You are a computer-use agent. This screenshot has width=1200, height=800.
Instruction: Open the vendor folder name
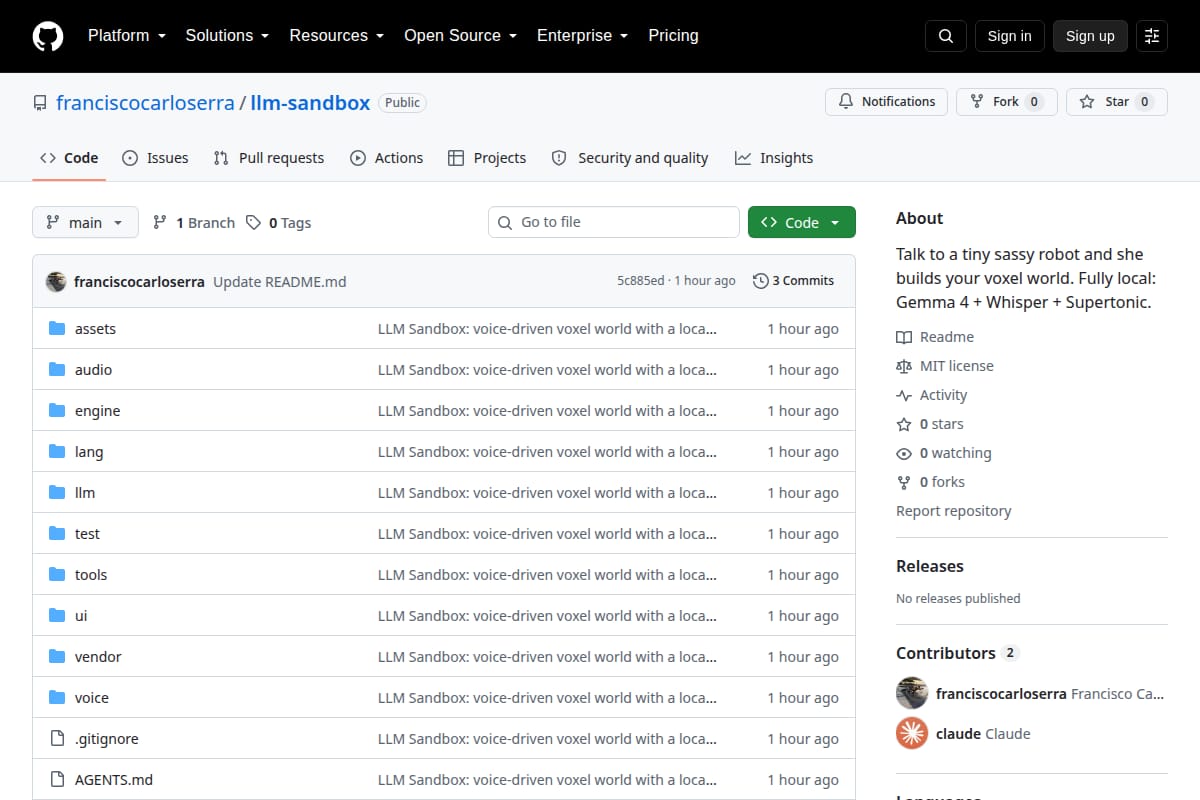pyautogui.click(x=98, y=657)
